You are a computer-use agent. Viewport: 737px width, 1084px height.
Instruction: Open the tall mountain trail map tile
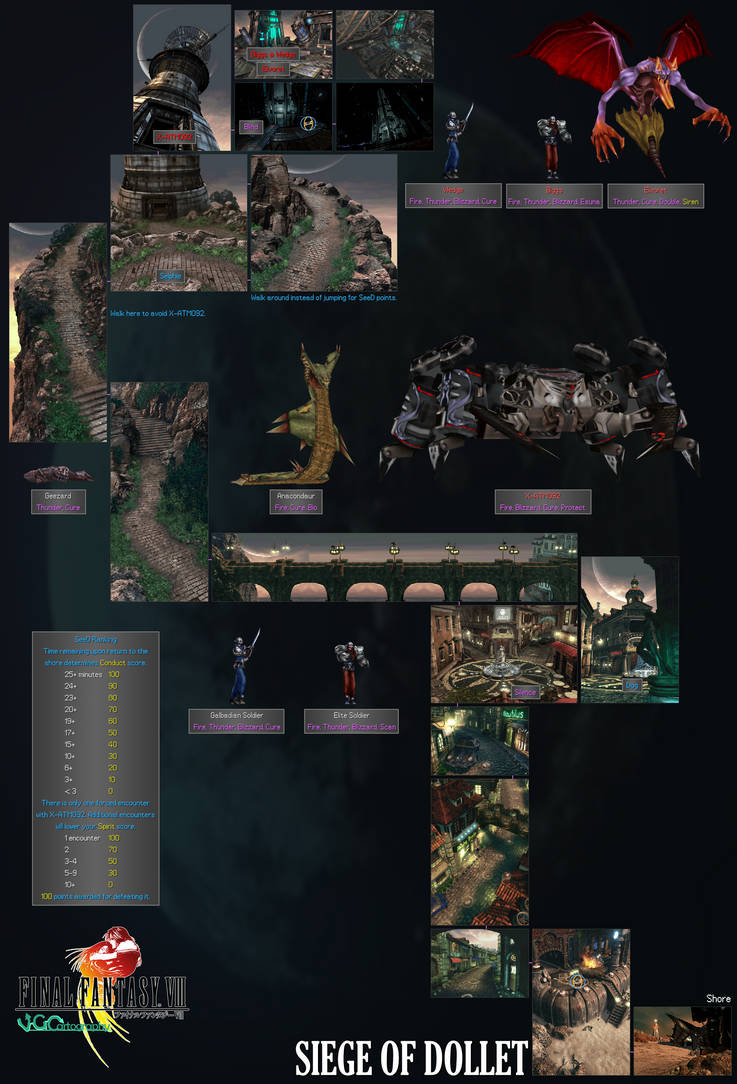tap(58, 332)
